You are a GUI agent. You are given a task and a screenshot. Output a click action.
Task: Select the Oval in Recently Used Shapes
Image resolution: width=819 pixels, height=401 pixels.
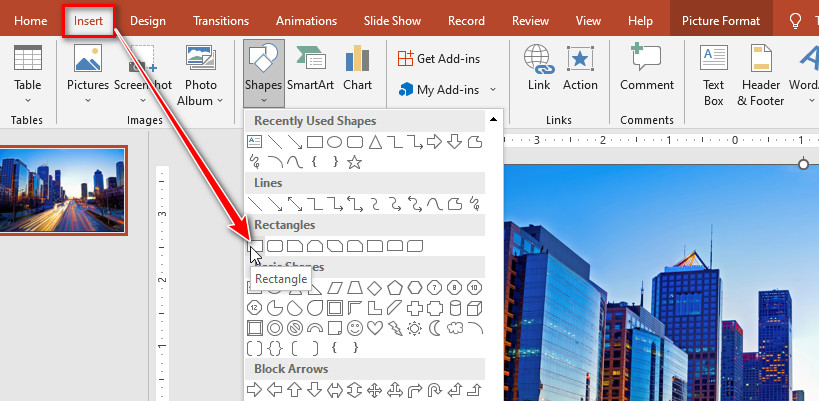pyautogui.click(x=334, y=141)
